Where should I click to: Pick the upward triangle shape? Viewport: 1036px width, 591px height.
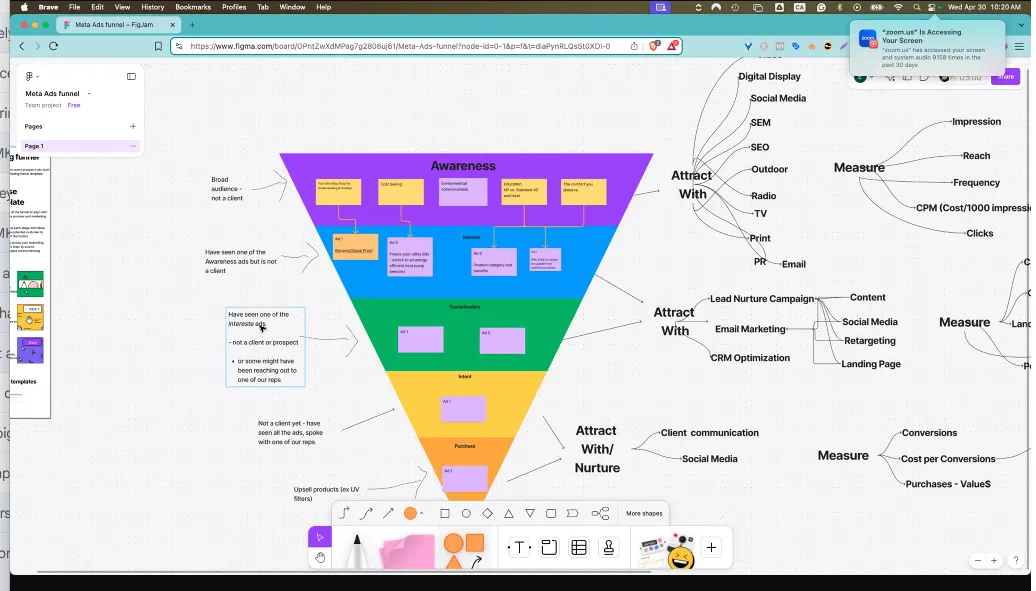(509, 513)
